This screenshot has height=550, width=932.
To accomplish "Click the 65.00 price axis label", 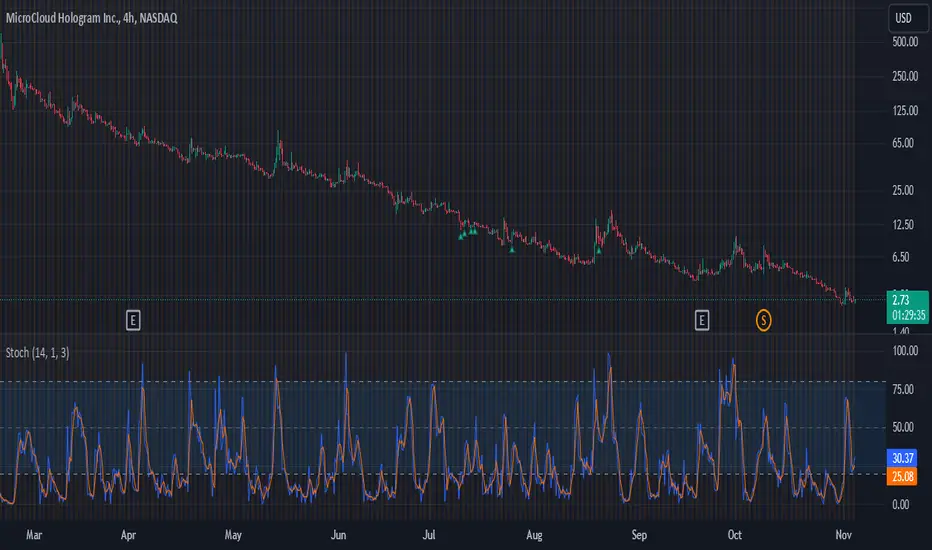I will tap(903, 143).
